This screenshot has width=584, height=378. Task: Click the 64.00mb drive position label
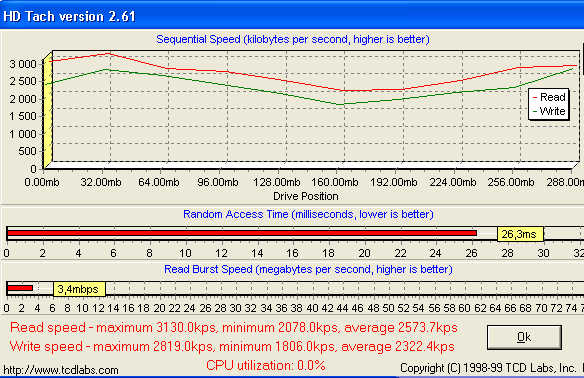(x=159, y=182)
